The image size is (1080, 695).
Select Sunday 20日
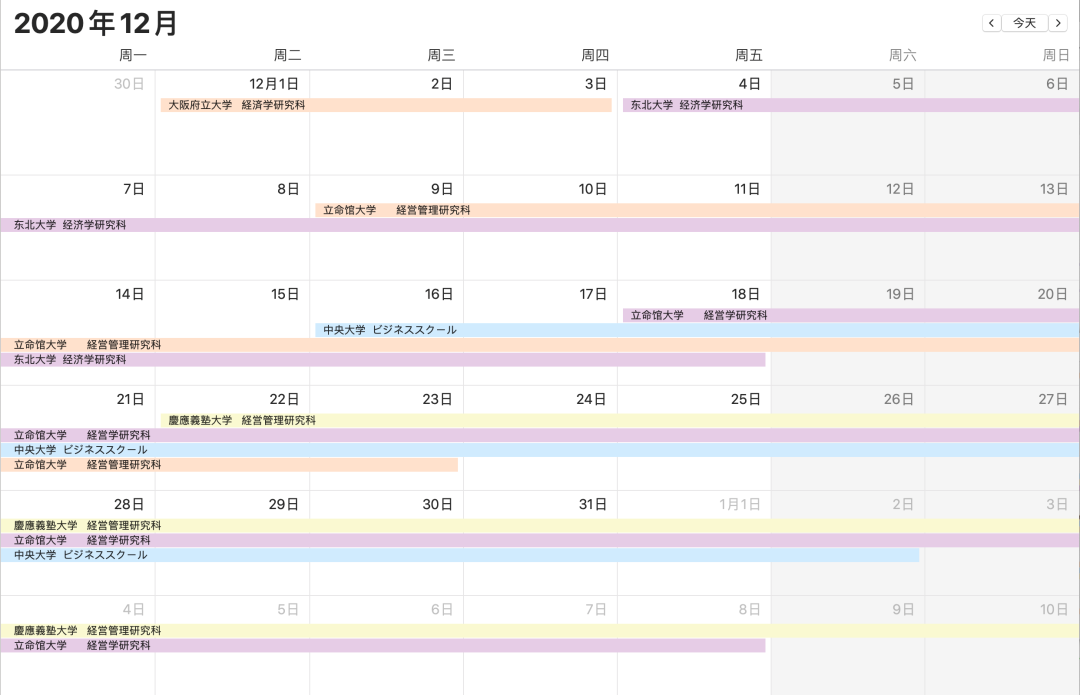tap(1053, 294)
